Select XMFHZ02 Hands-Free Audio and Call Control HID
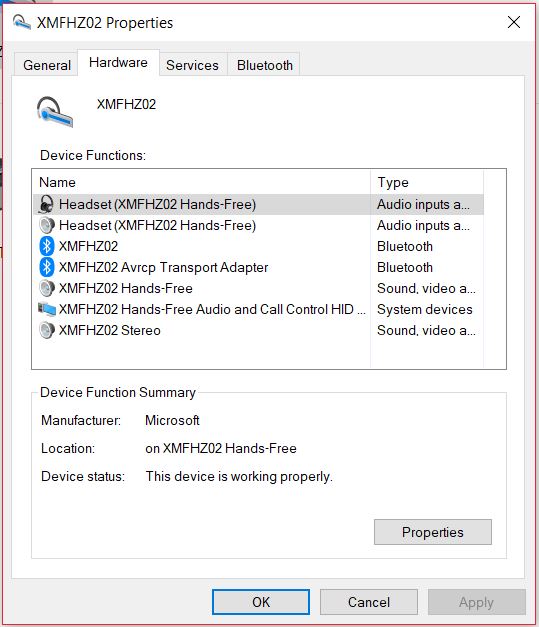 tap(212, 309)
